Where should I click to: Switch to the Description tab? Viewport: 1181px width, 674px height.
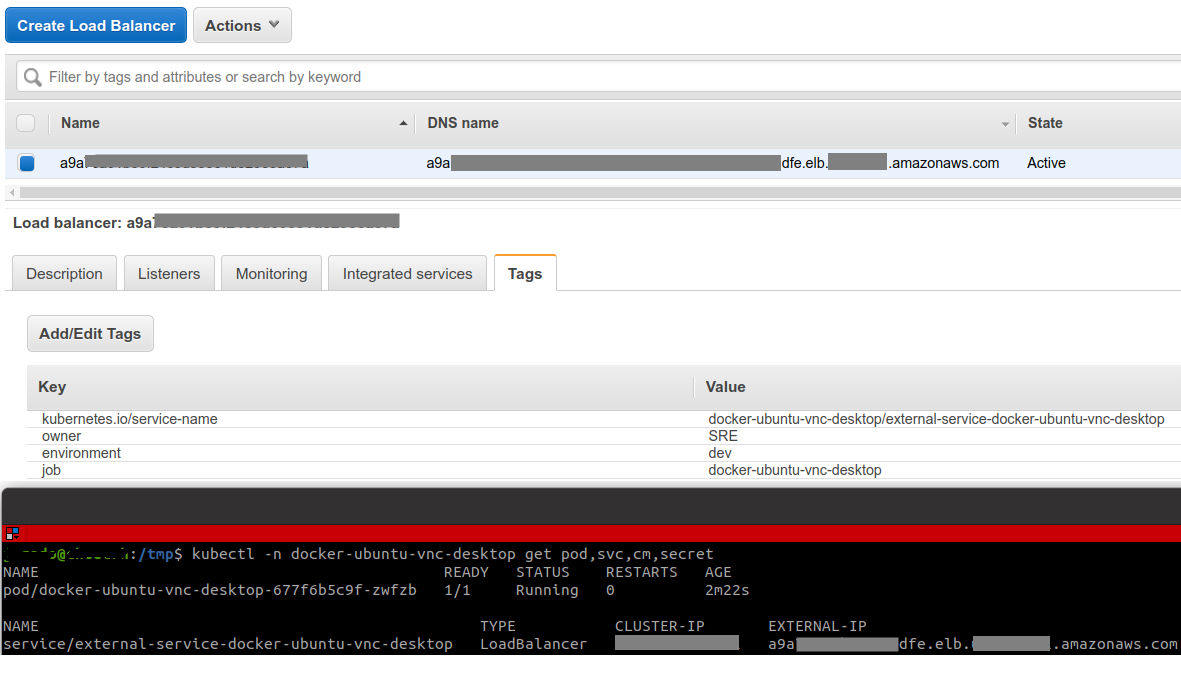[64, 274]
